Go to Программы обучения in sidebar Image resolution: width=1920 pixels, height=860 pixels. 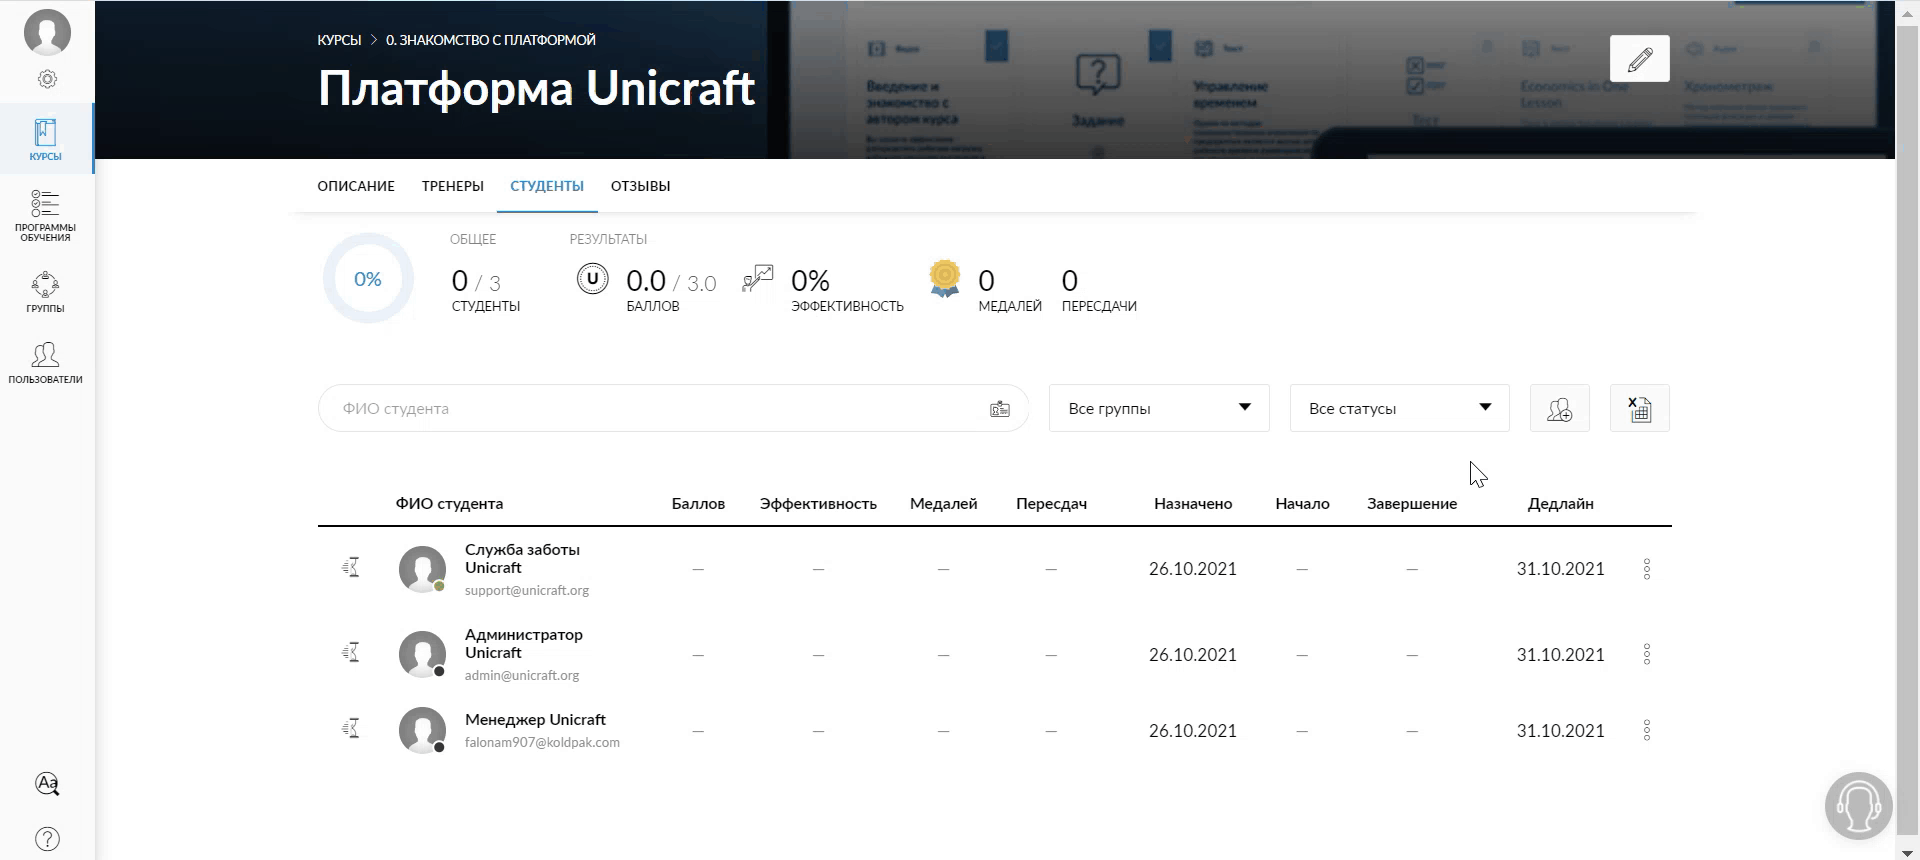pos(46,215)
